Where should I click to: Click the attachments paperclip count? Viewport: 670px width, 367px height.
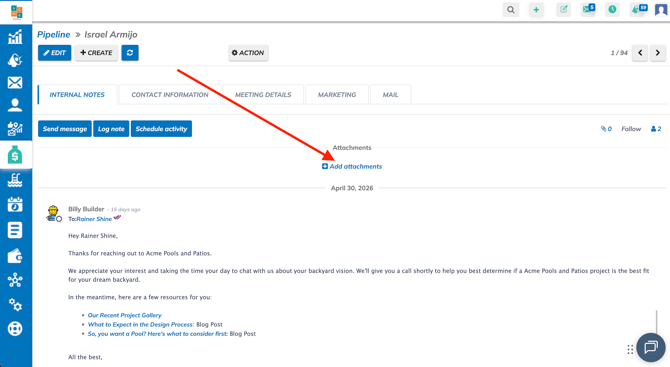pyautogui.click(x=606, y=129)
